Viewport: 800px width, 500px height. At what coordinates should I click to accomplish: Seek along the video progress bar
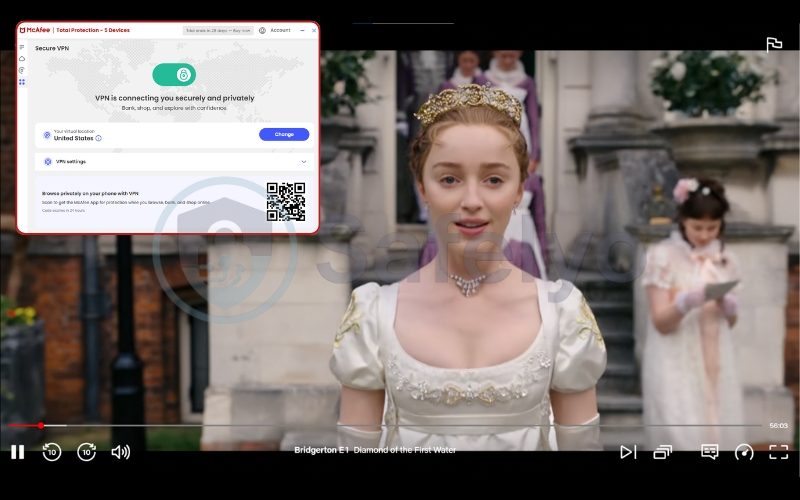click(x=385, y=425)
